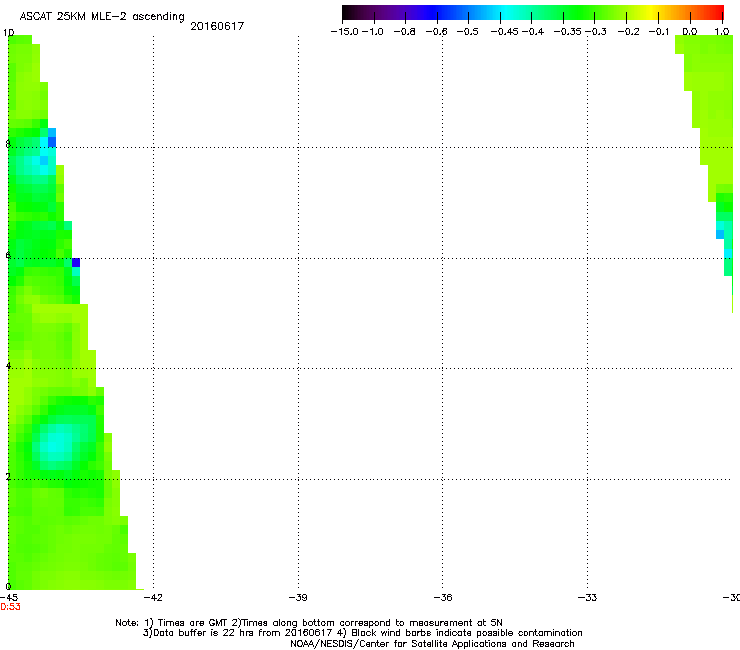Viewport: 740px width, 650px height.
Task: Click the colorbar label -0.2
Action: [629, 32]
